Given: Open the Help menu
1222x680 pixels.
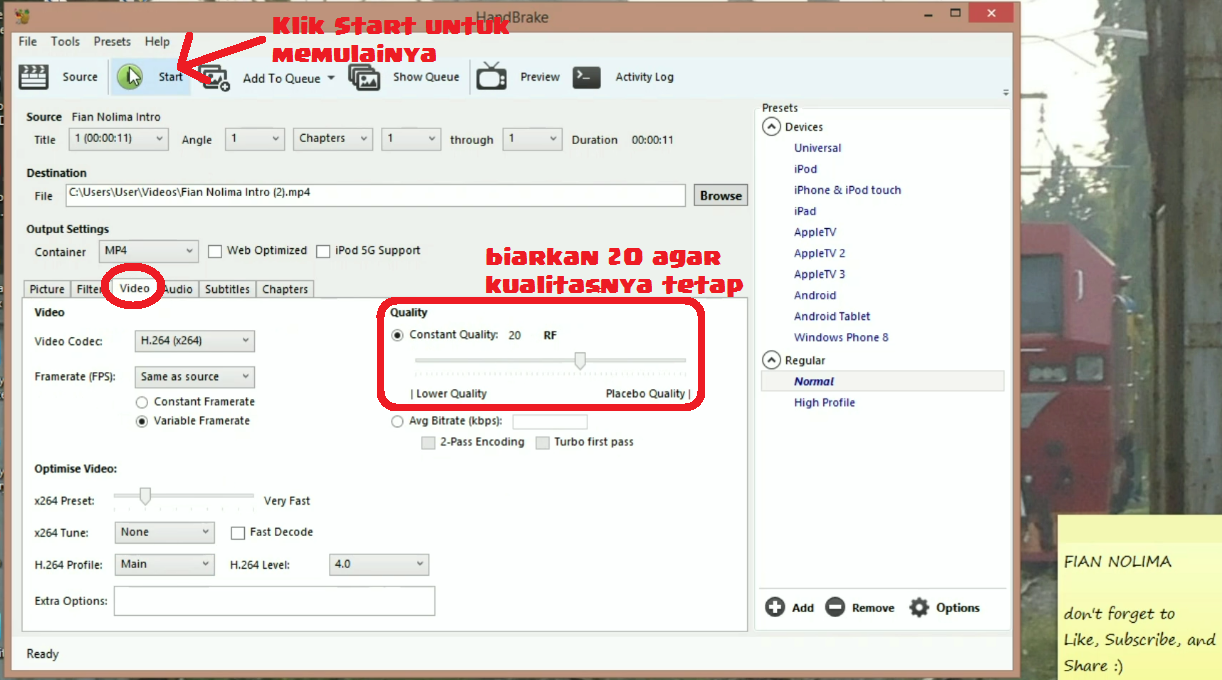Looking at the screenshot, I should (x=157, y=42).
